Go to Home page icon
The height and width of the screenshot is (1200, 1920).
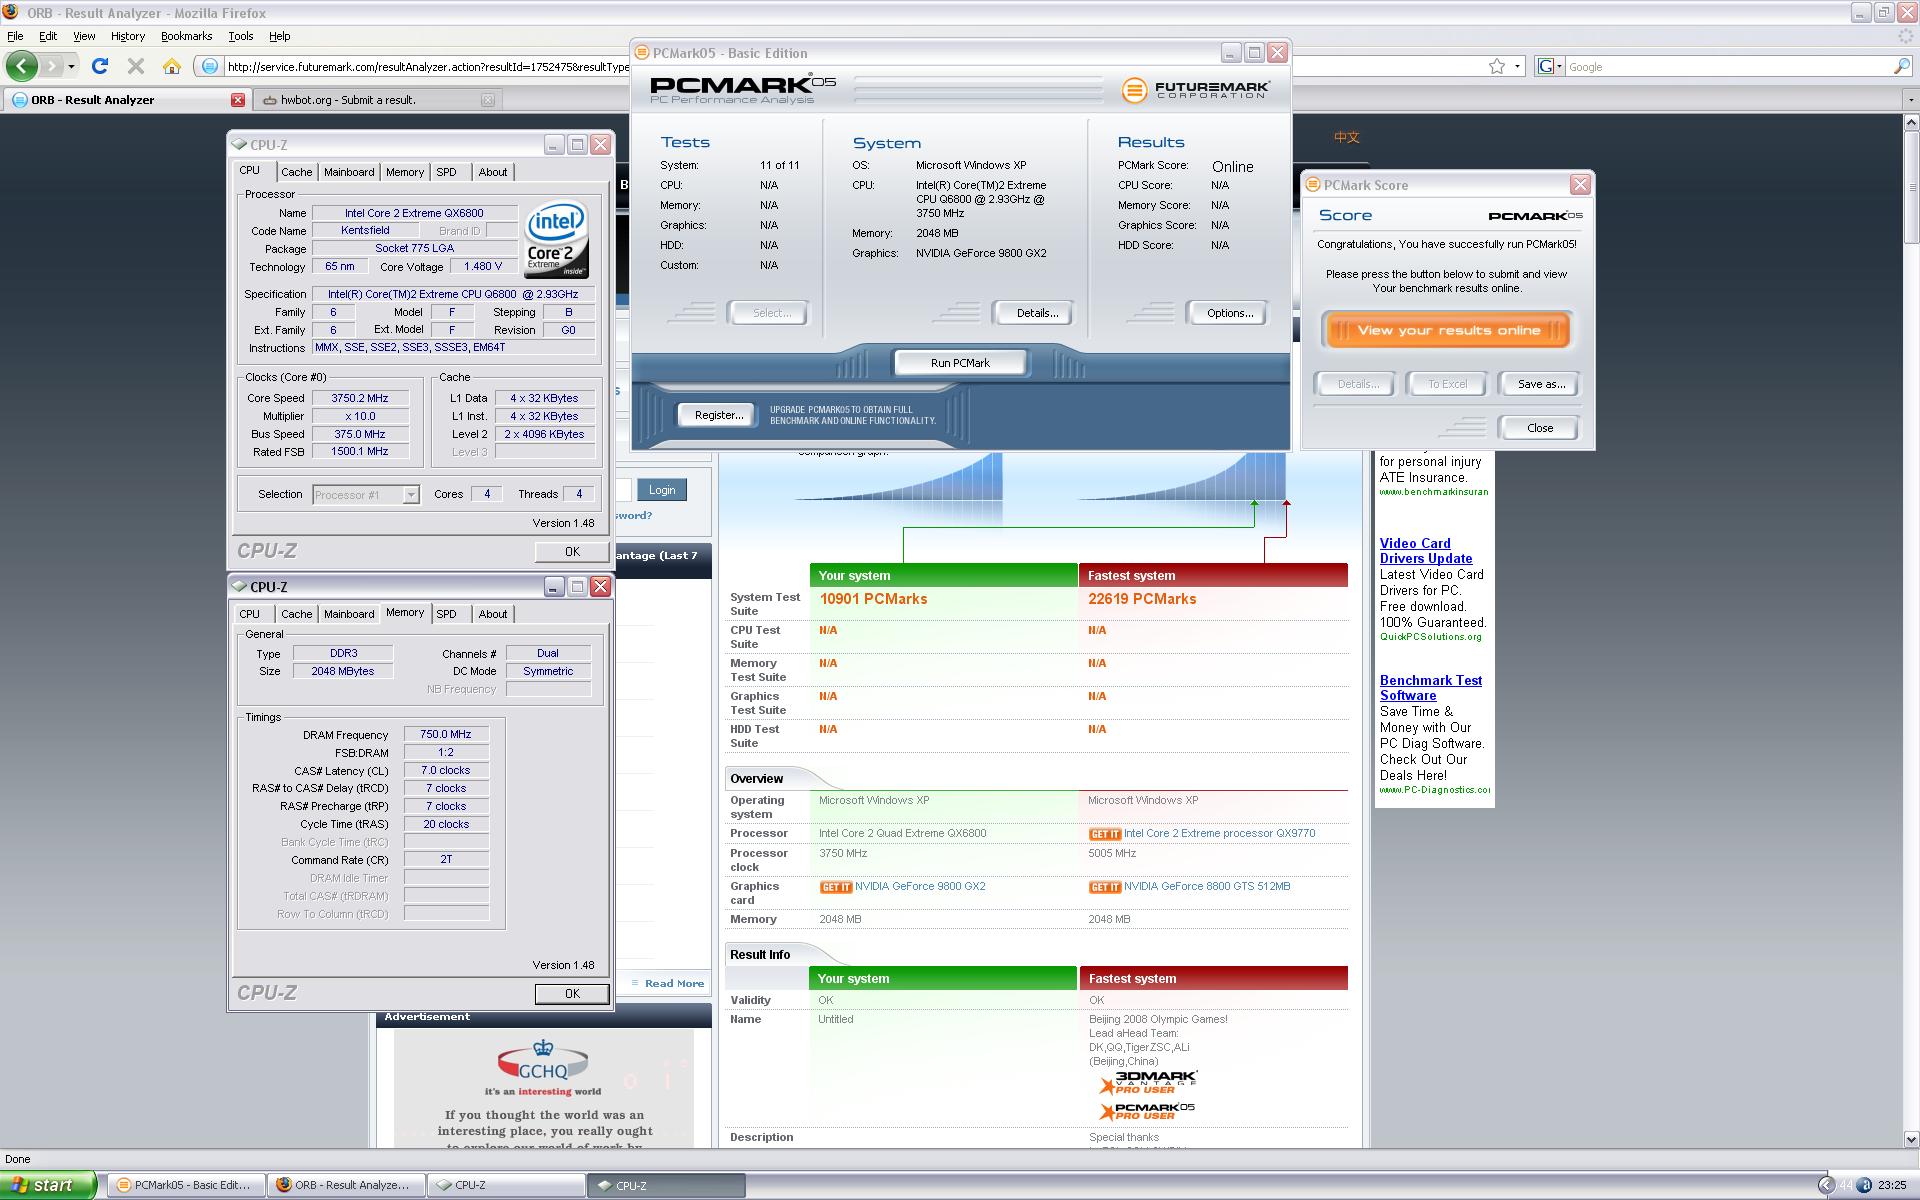[172, 66]
